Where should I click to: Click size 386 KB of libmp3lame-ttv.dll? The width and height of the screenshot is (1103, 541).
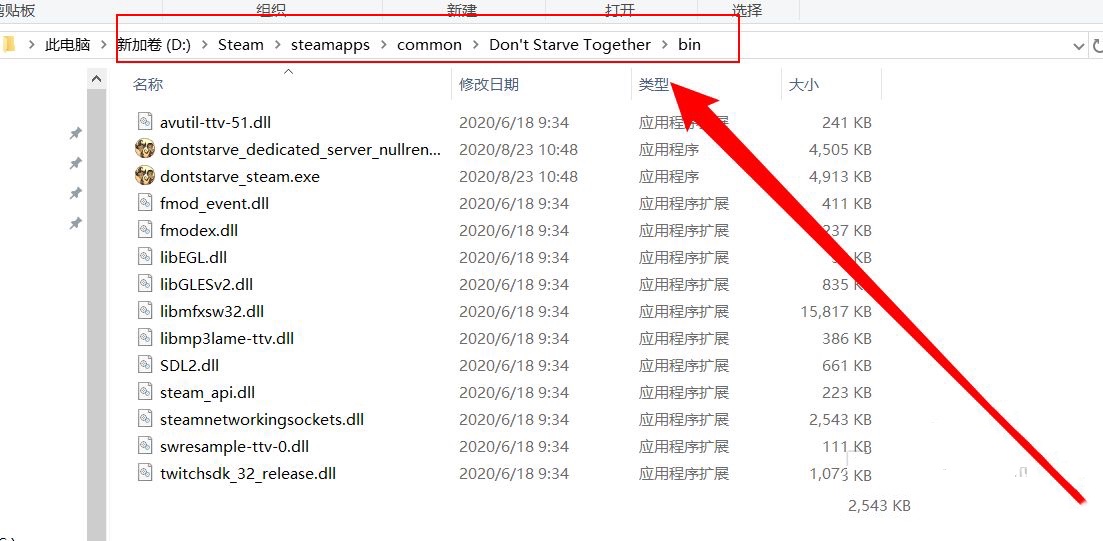847,338
